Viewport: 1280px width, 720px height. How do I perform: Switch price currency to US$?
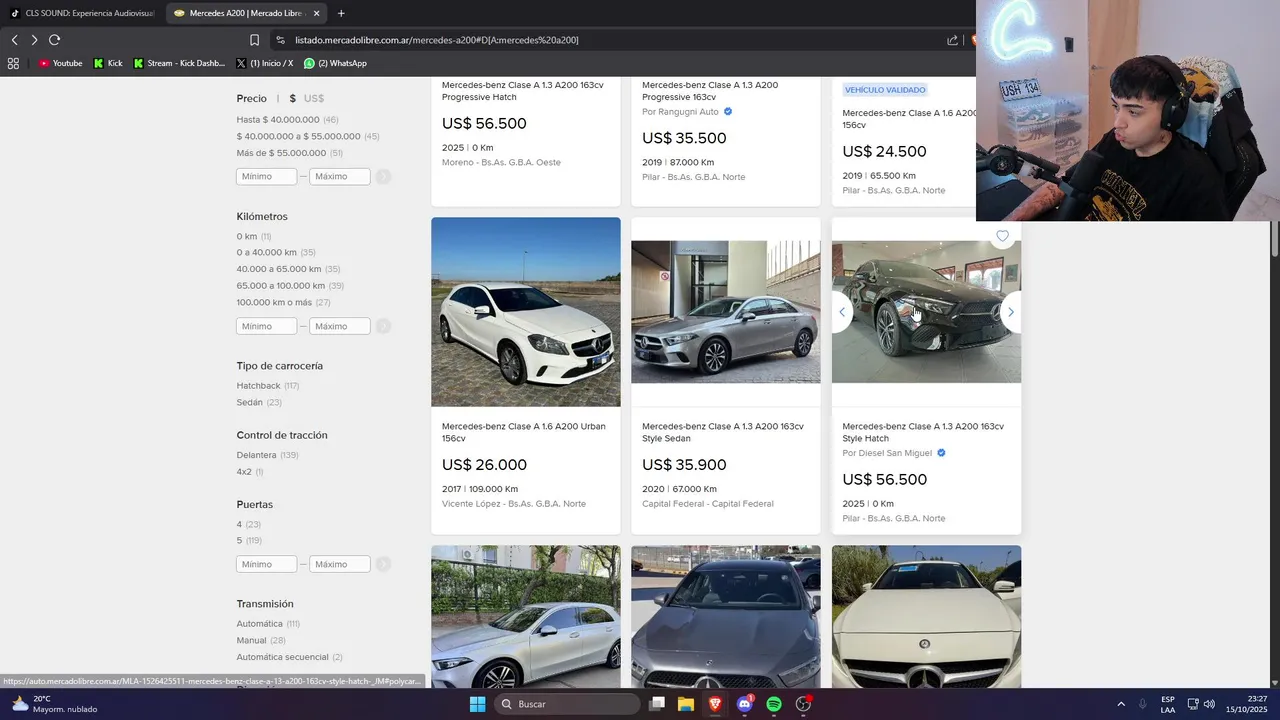(x=314, y=98)
